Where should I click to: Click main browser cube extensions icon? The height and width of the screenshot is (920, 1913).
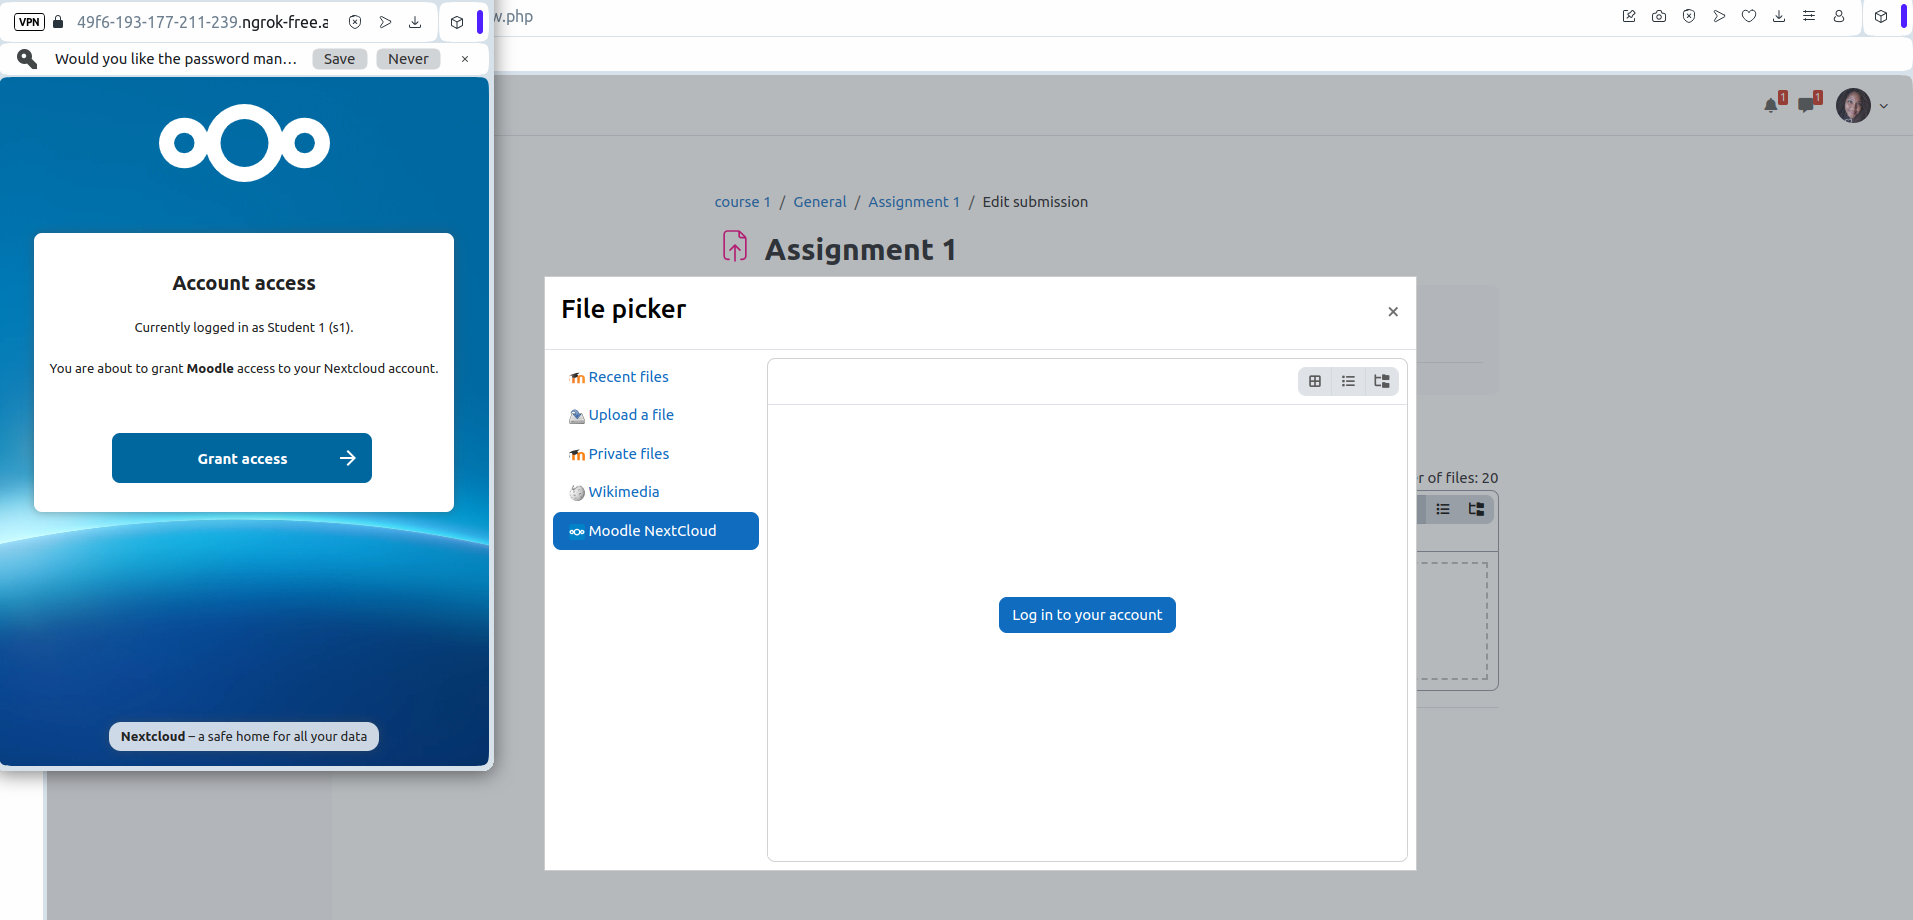[x=1881, y=16]
